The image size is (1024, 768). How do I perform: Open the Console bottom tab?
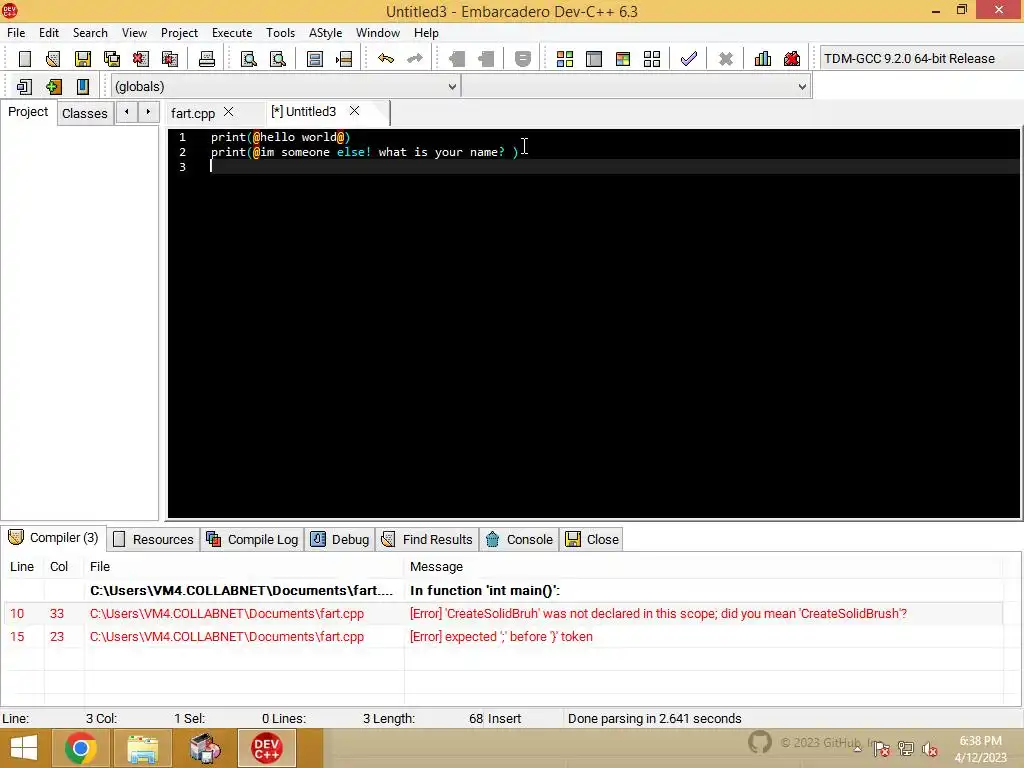[520, 539]
